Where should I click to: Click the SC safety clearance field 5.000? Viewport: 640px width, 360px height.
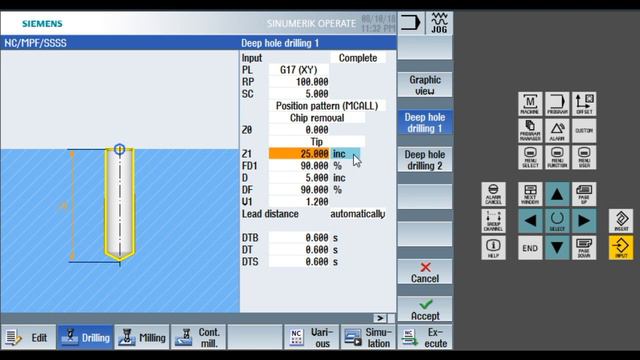click(299, 94)
